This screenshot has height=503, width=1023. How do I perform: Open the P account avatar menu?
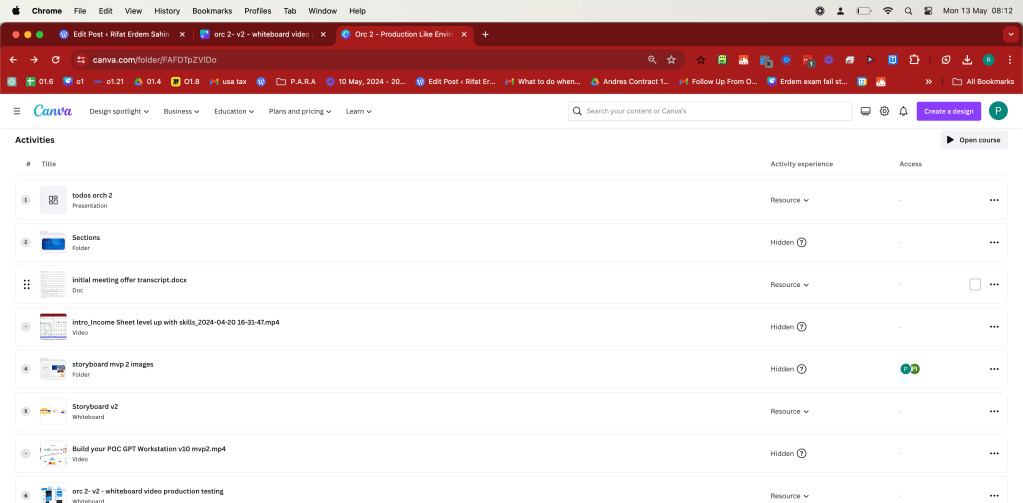pos(998,111)
